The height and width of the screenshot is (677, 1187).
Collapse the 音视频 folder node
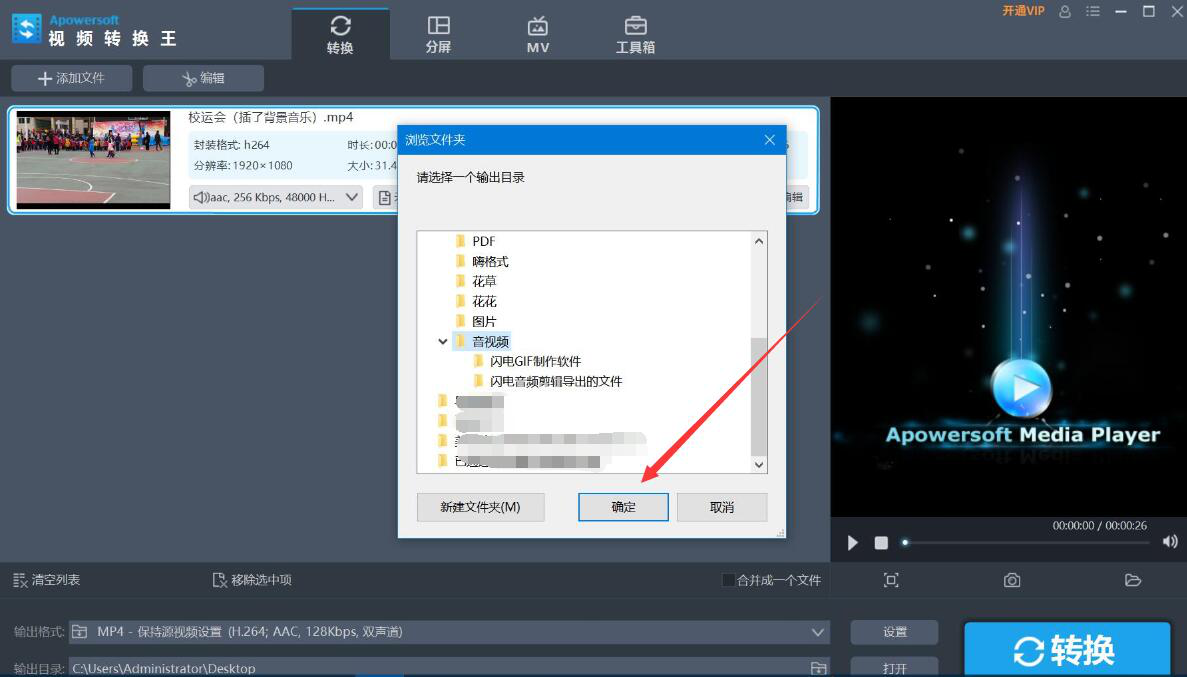click(443, 342)
